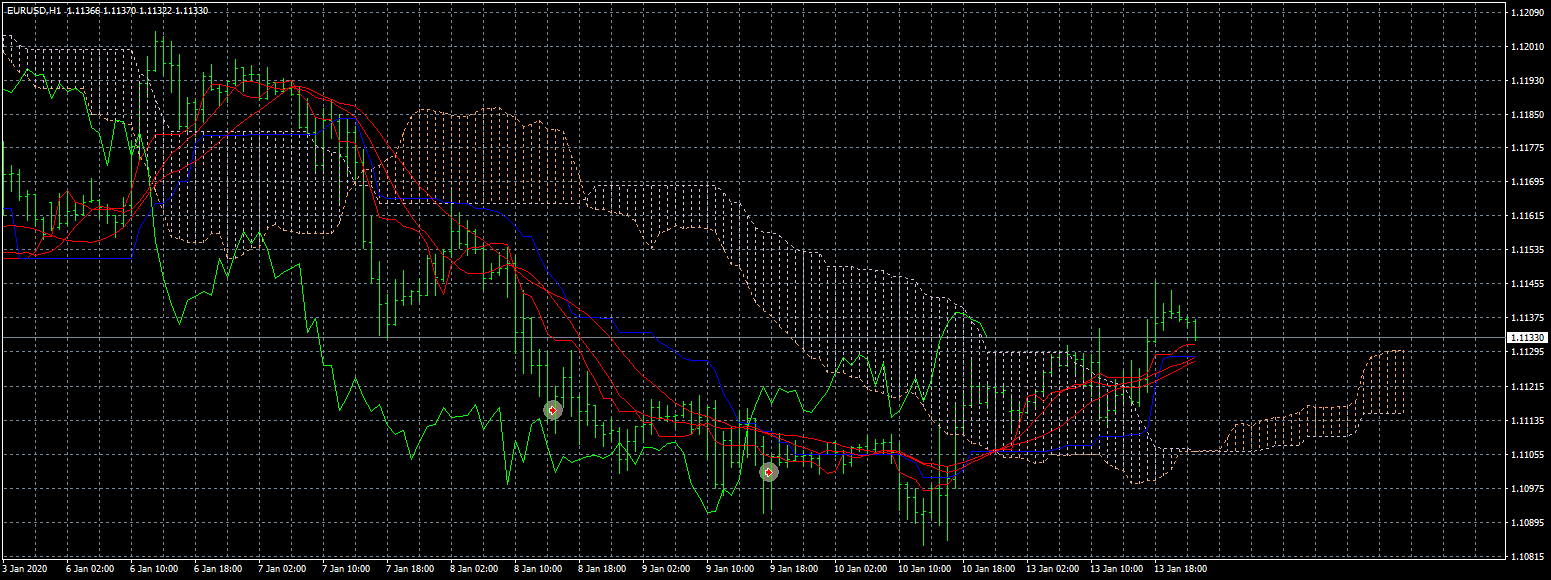Click the 1.11775 price axis label
Screen dimensions: 1551x580
1529,149
